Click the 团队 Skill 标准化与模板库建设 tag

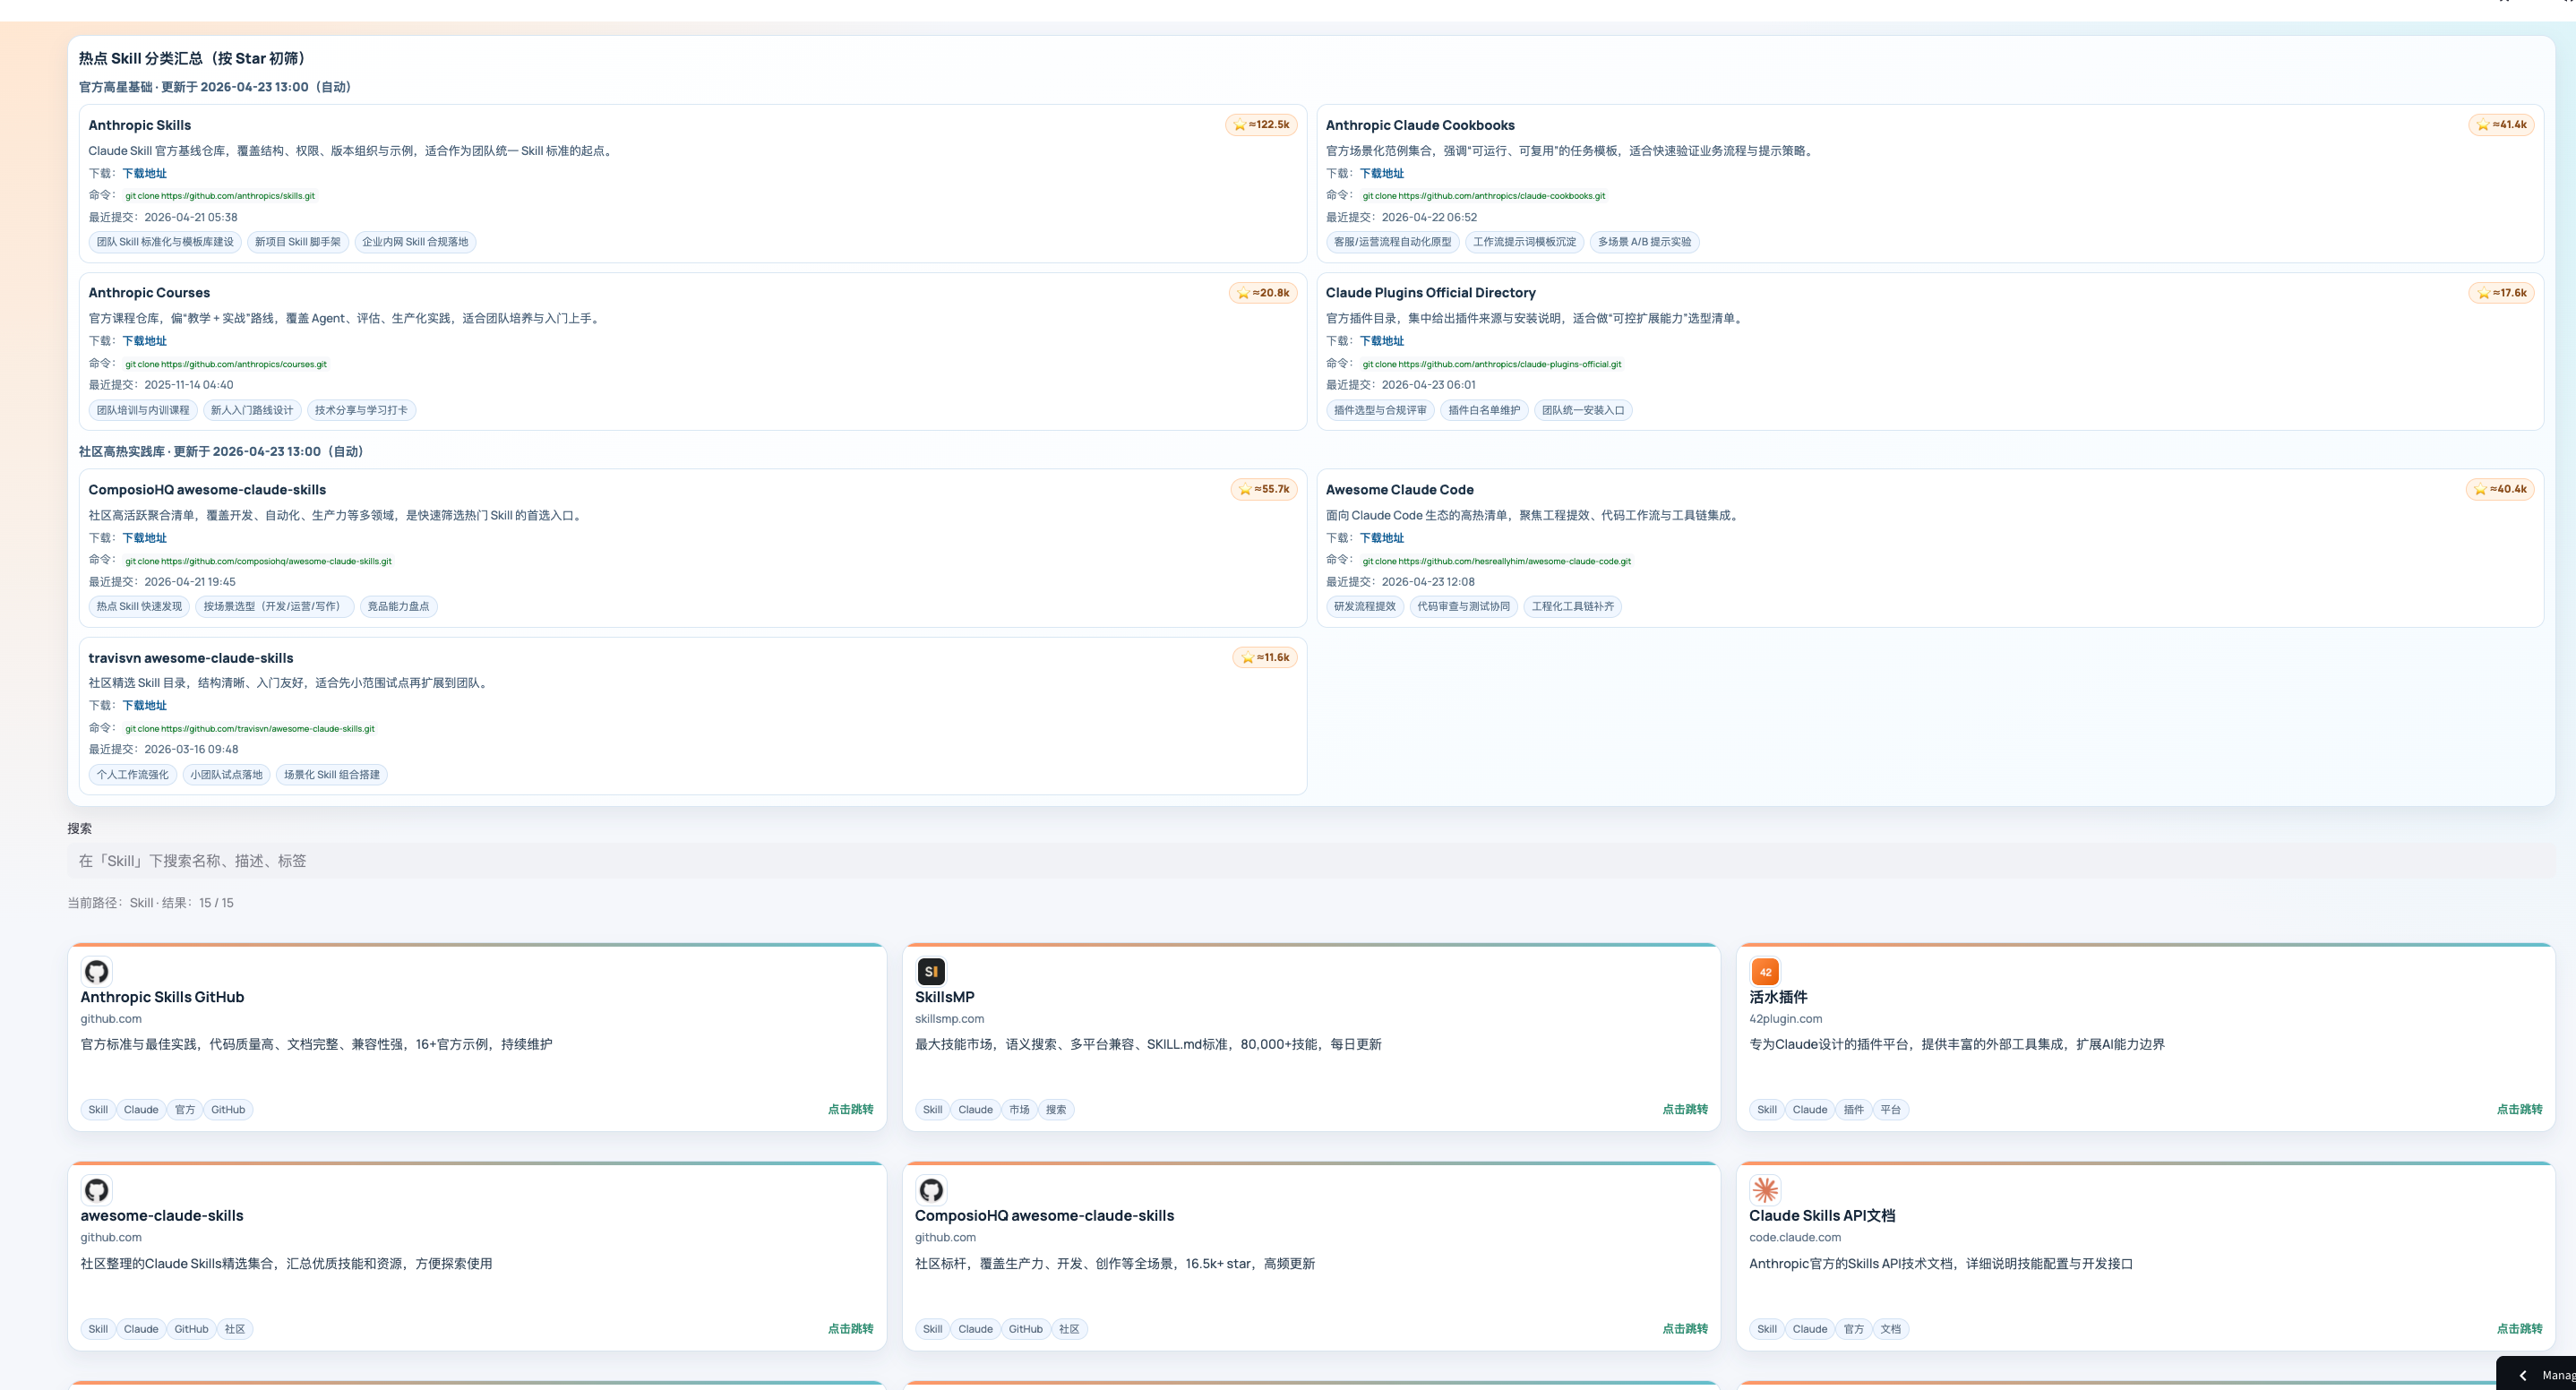(x=165, y=242)
